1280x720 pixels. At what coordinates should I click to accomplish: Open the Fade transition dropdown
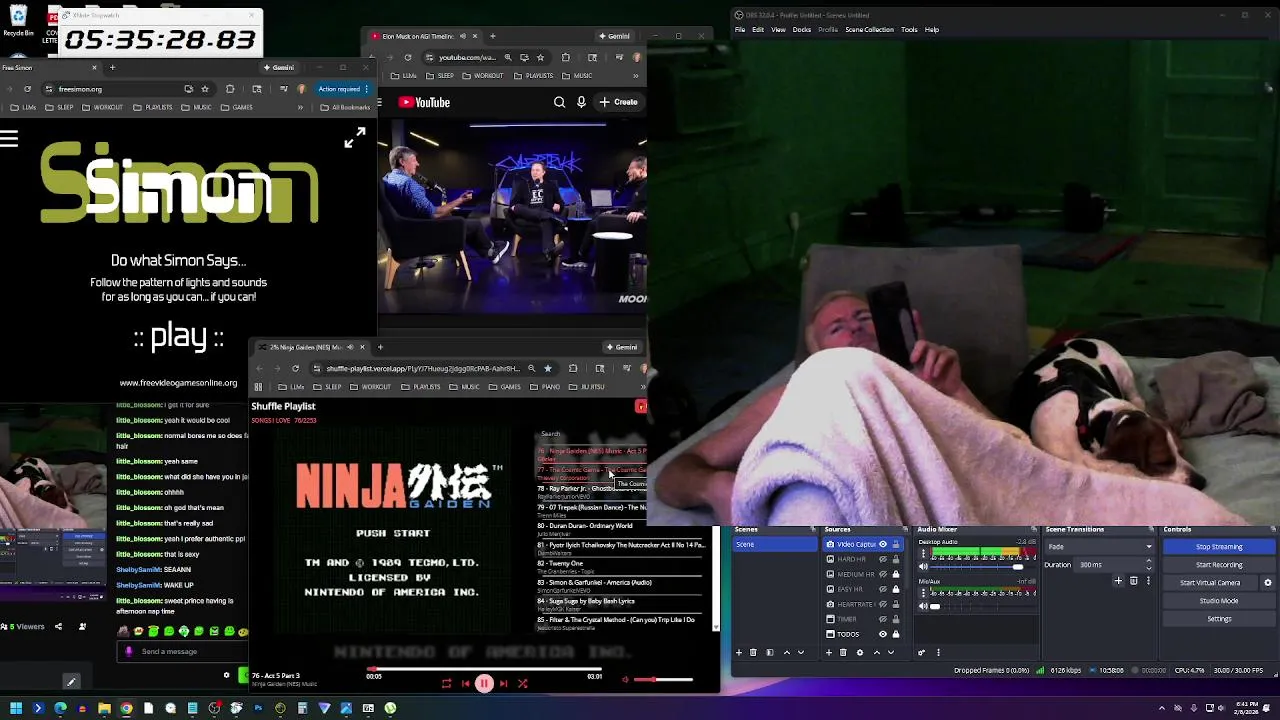[x=1100, y=547]
